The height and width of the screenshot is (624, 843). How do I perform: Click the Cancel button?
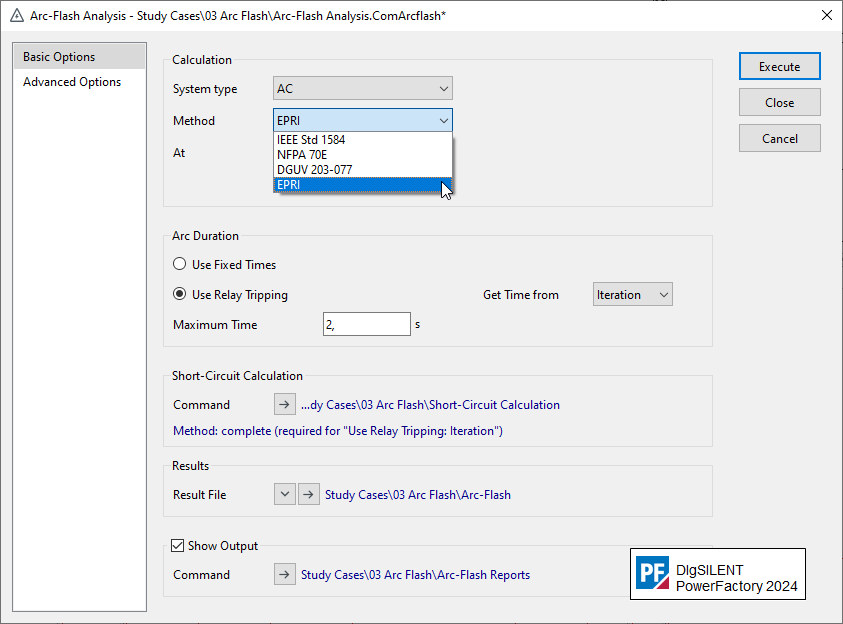(x=779, y=138)
